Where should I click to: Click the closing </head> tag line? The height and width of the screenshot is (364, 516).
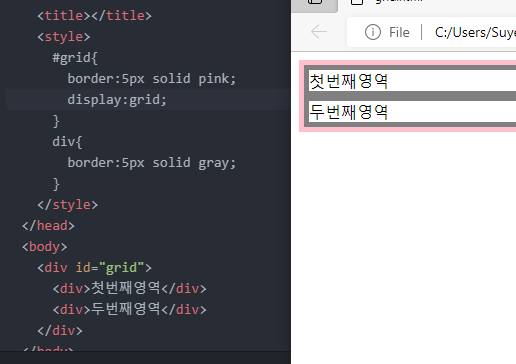(48, 226)
